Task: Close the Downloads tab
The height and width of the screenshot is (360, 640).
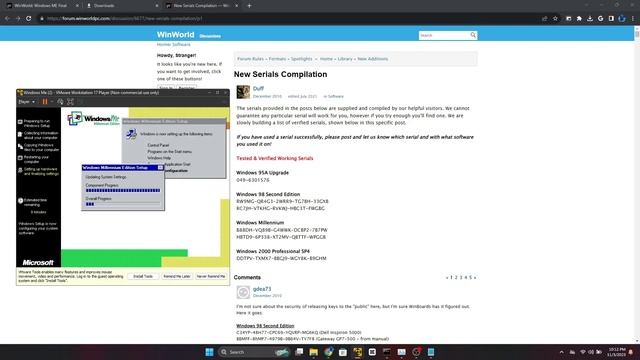Action: click(x=157, y=6)
